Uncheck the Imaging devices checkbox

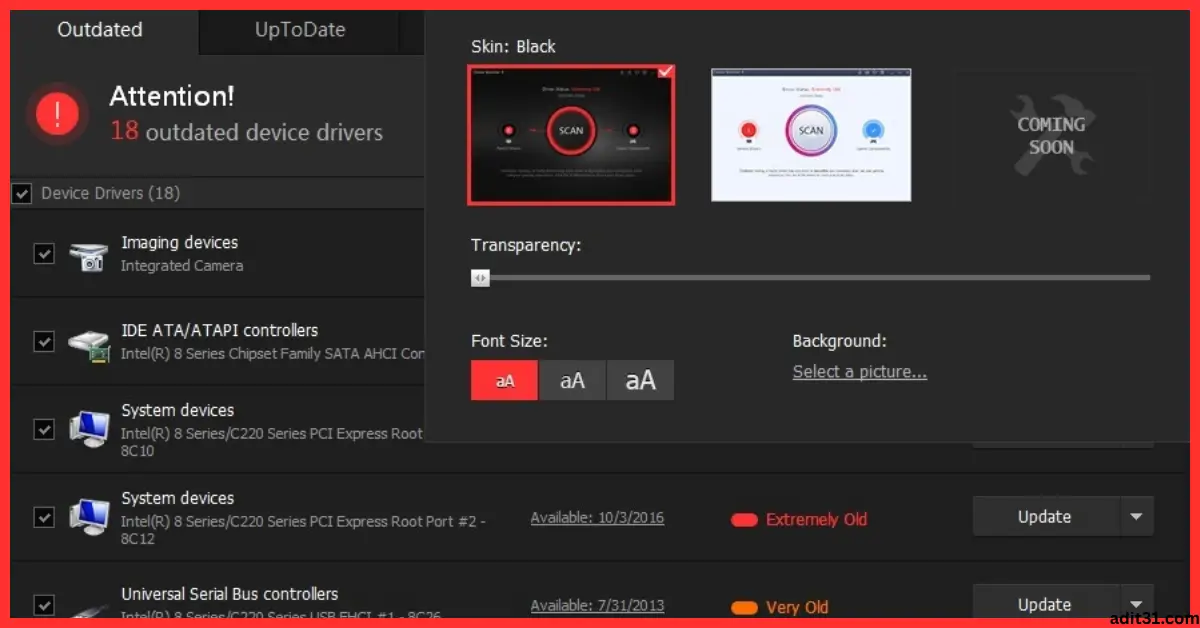[44, 254]
